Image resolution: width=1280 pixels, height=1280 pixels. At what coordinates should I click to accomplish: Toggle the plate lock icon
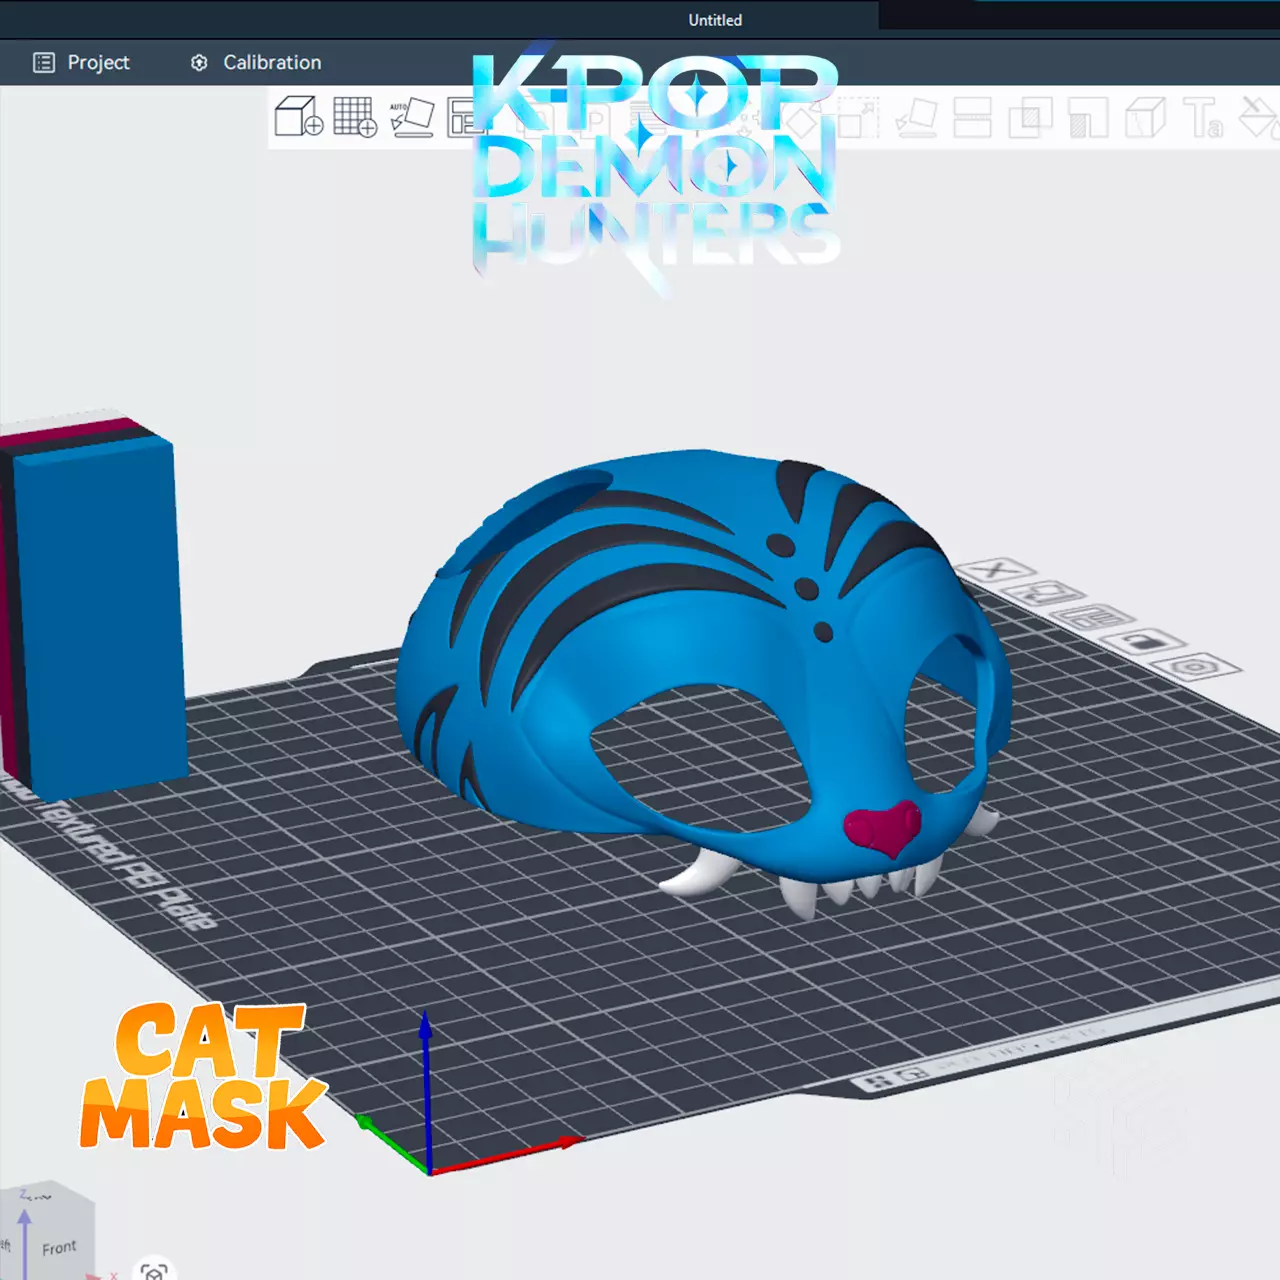1144,641
